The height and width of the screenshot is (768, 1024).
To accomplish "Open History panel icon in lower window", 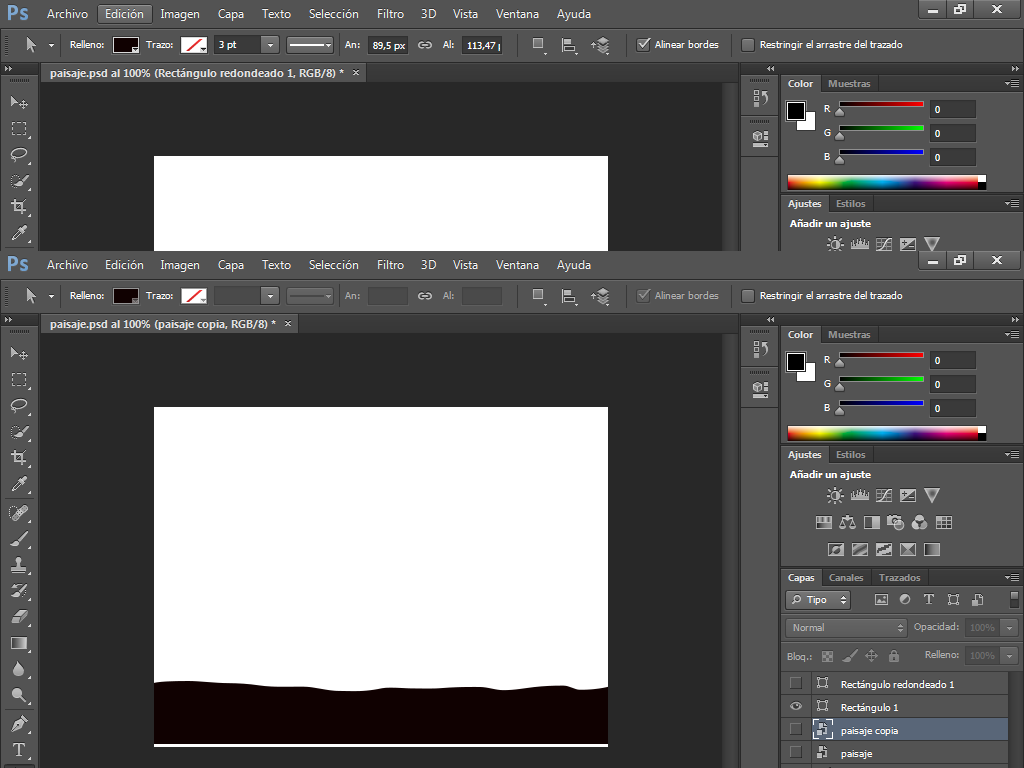I will (x=760, y=349).
